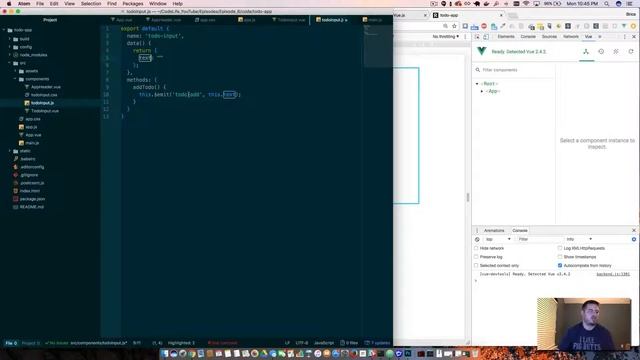The height and width of the screenshot is (360, 640).
Task: Open the Selection menu
Action: pyautogui.click(x=91, y=4)
